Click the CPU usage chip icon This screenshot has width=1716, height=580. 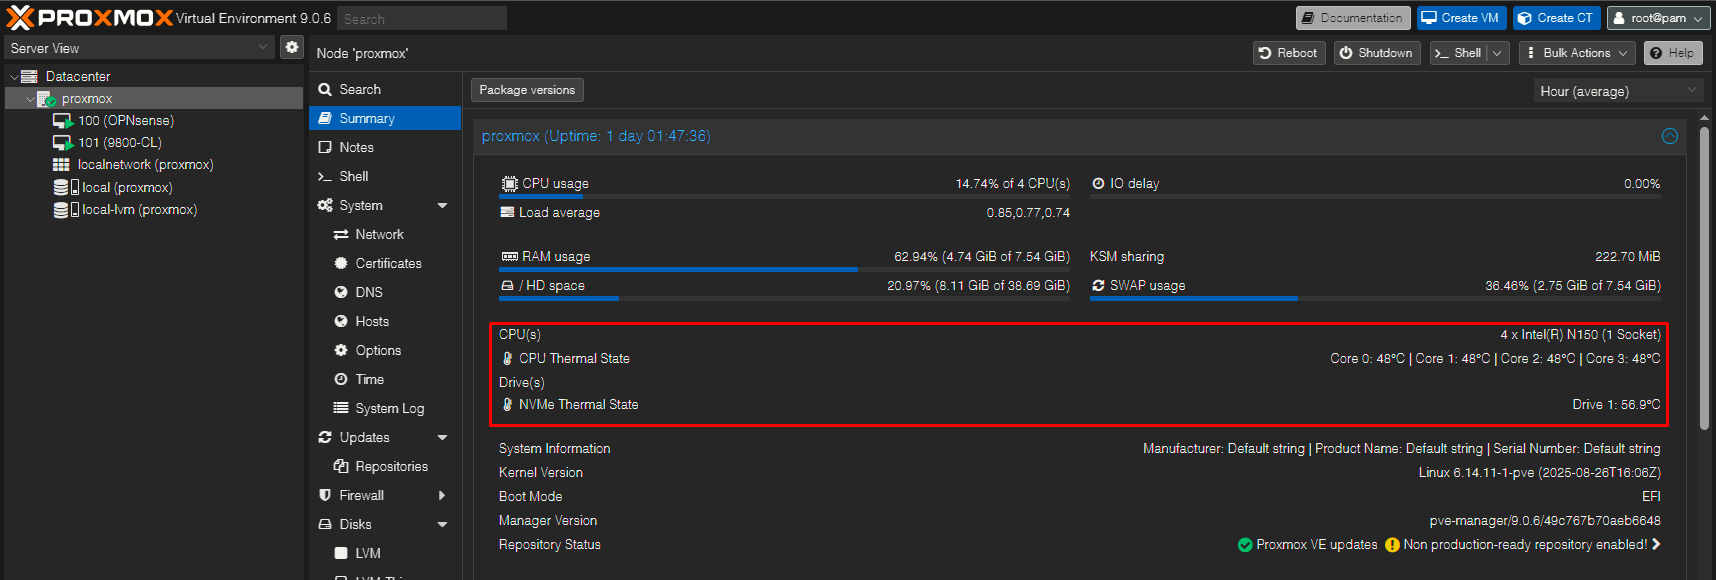509,183
